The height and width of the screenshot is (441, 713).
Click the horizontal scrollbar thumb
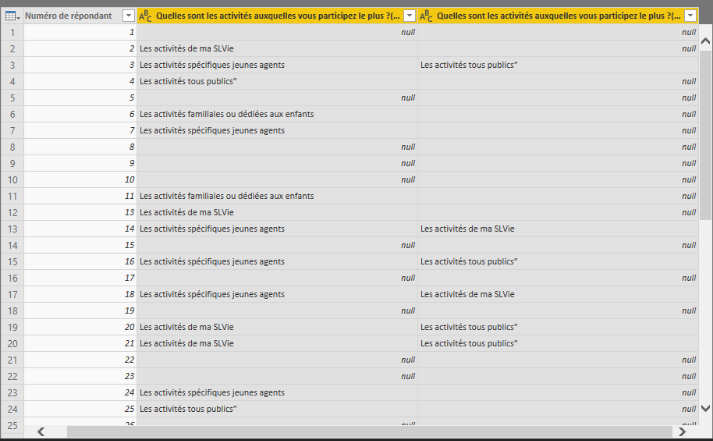(369, 431)
